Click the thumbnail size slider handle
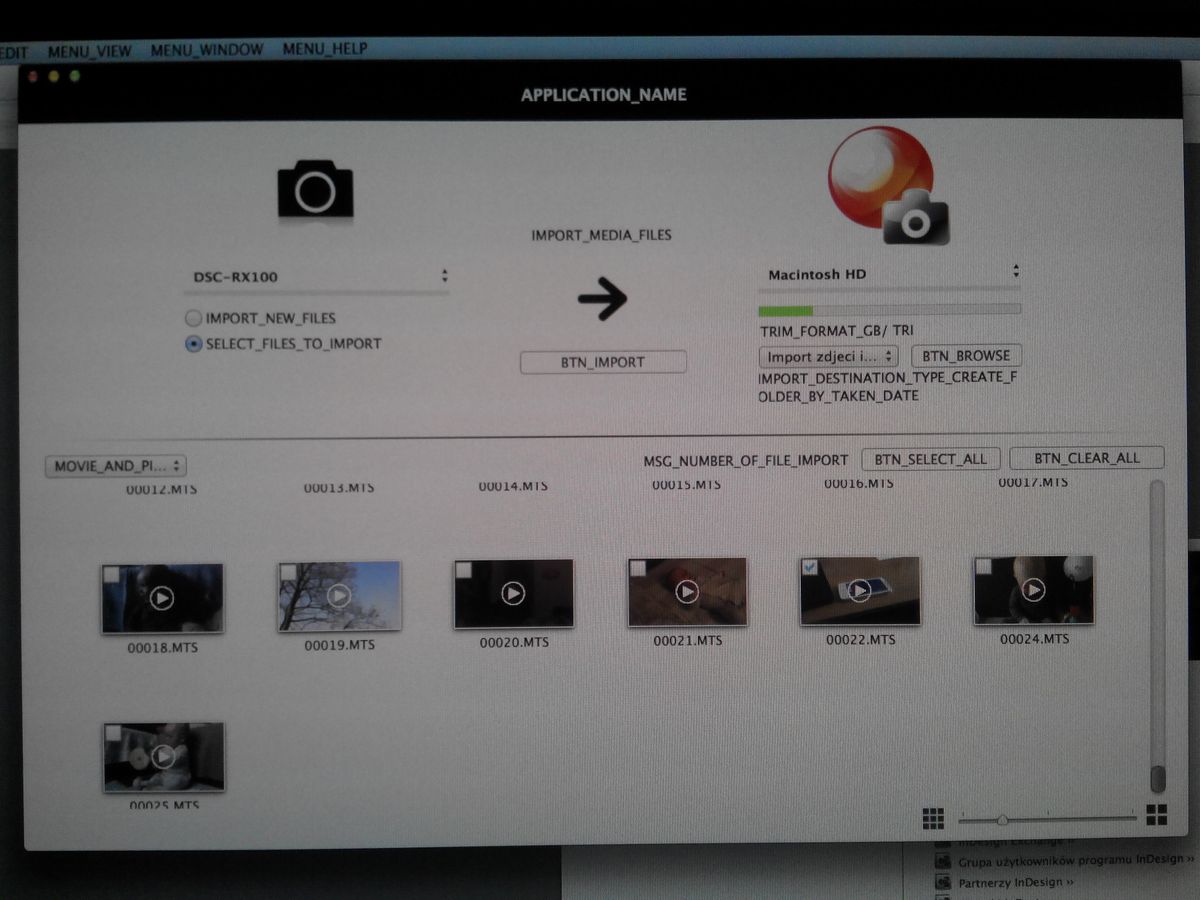 (x=1002, y=820)
